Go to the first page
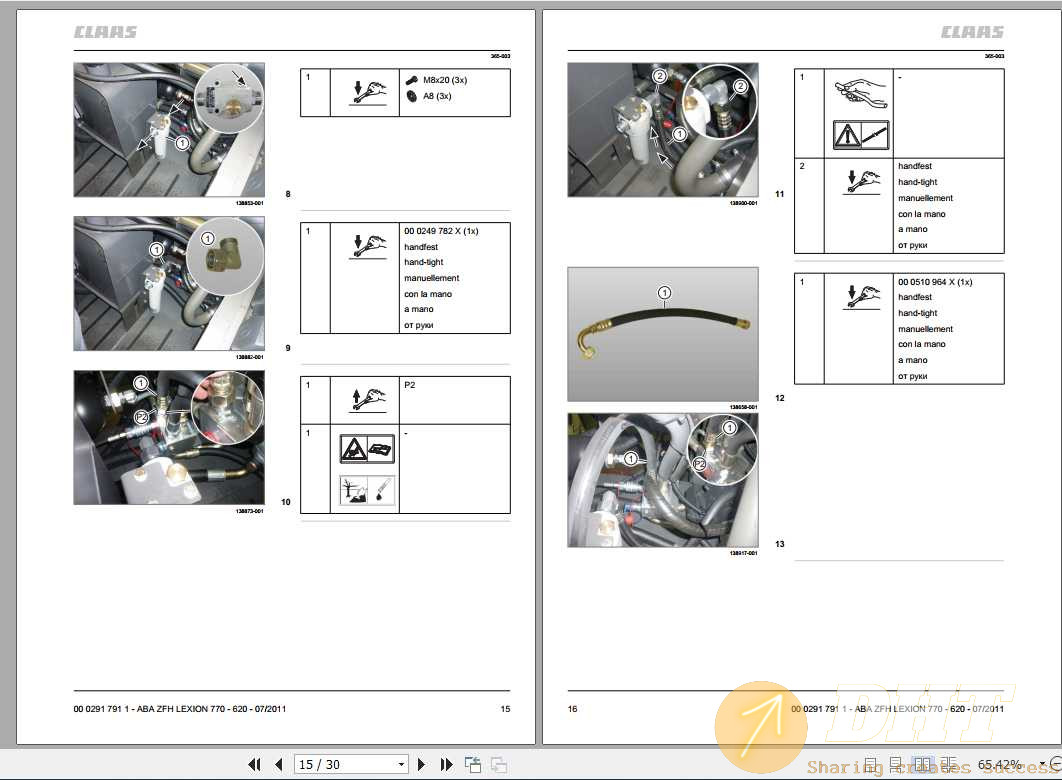Viewport: 1062px width, 780px height. coord(254,764)
